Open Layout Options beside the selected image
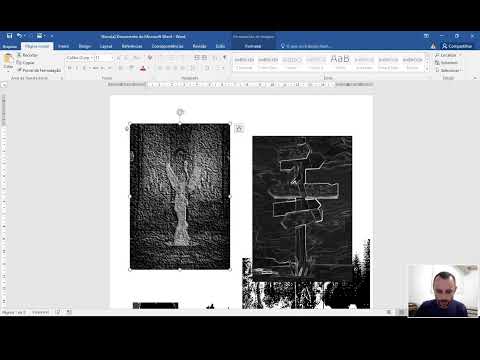This screenshot has width=480, height=360. (x=239, y=128)
